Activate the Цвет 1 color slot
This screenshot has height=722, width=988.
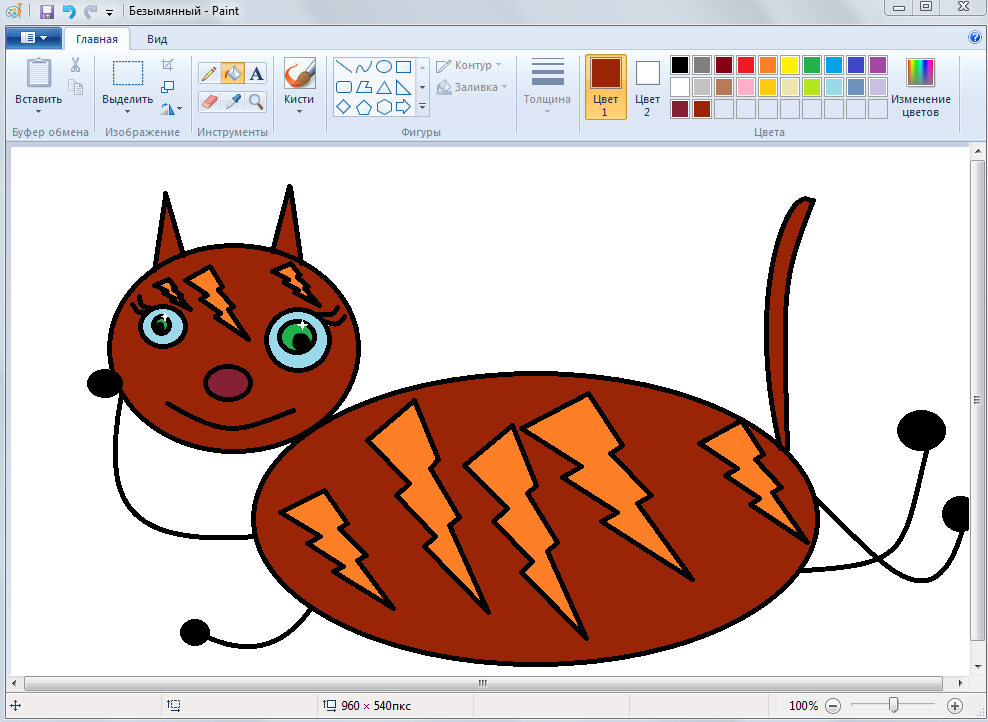tap(605, 86)
